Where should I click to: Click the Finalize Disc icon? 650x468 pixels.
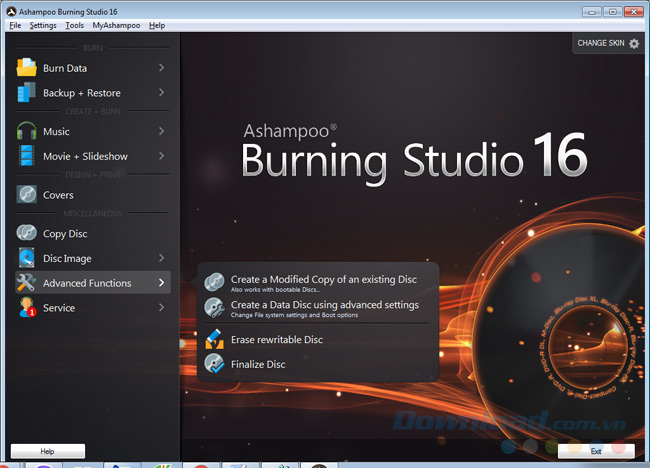click(x=214, y=365)
